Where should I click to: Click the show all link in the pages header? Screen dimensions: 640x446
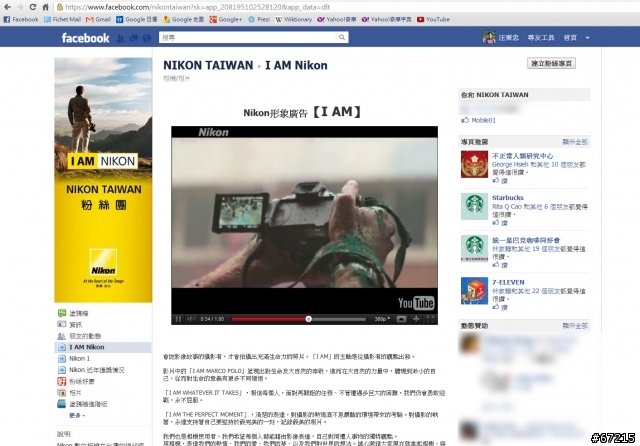click(x=575, y=142)
